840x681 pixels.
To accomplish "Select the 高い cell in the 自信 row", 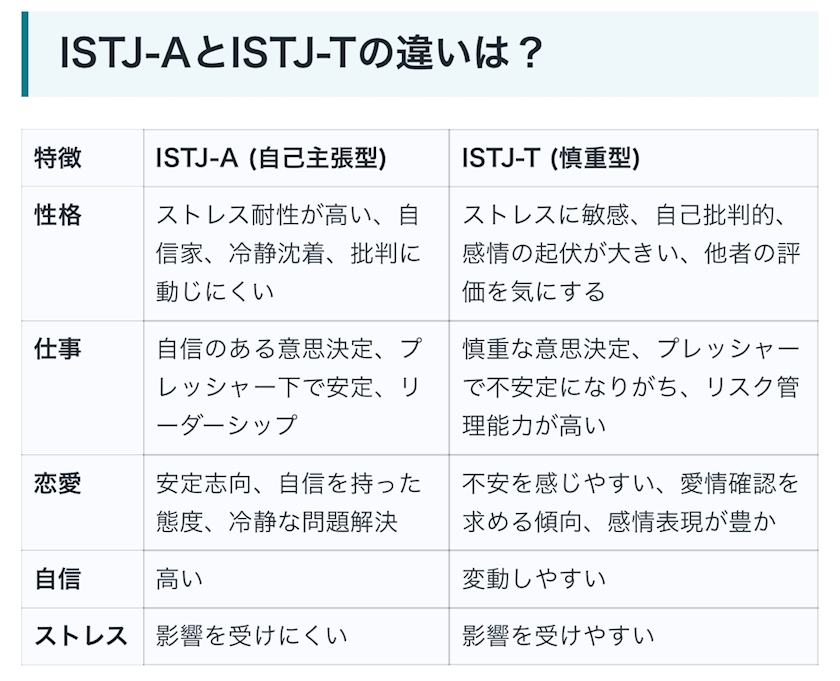I will click(180, 579).
